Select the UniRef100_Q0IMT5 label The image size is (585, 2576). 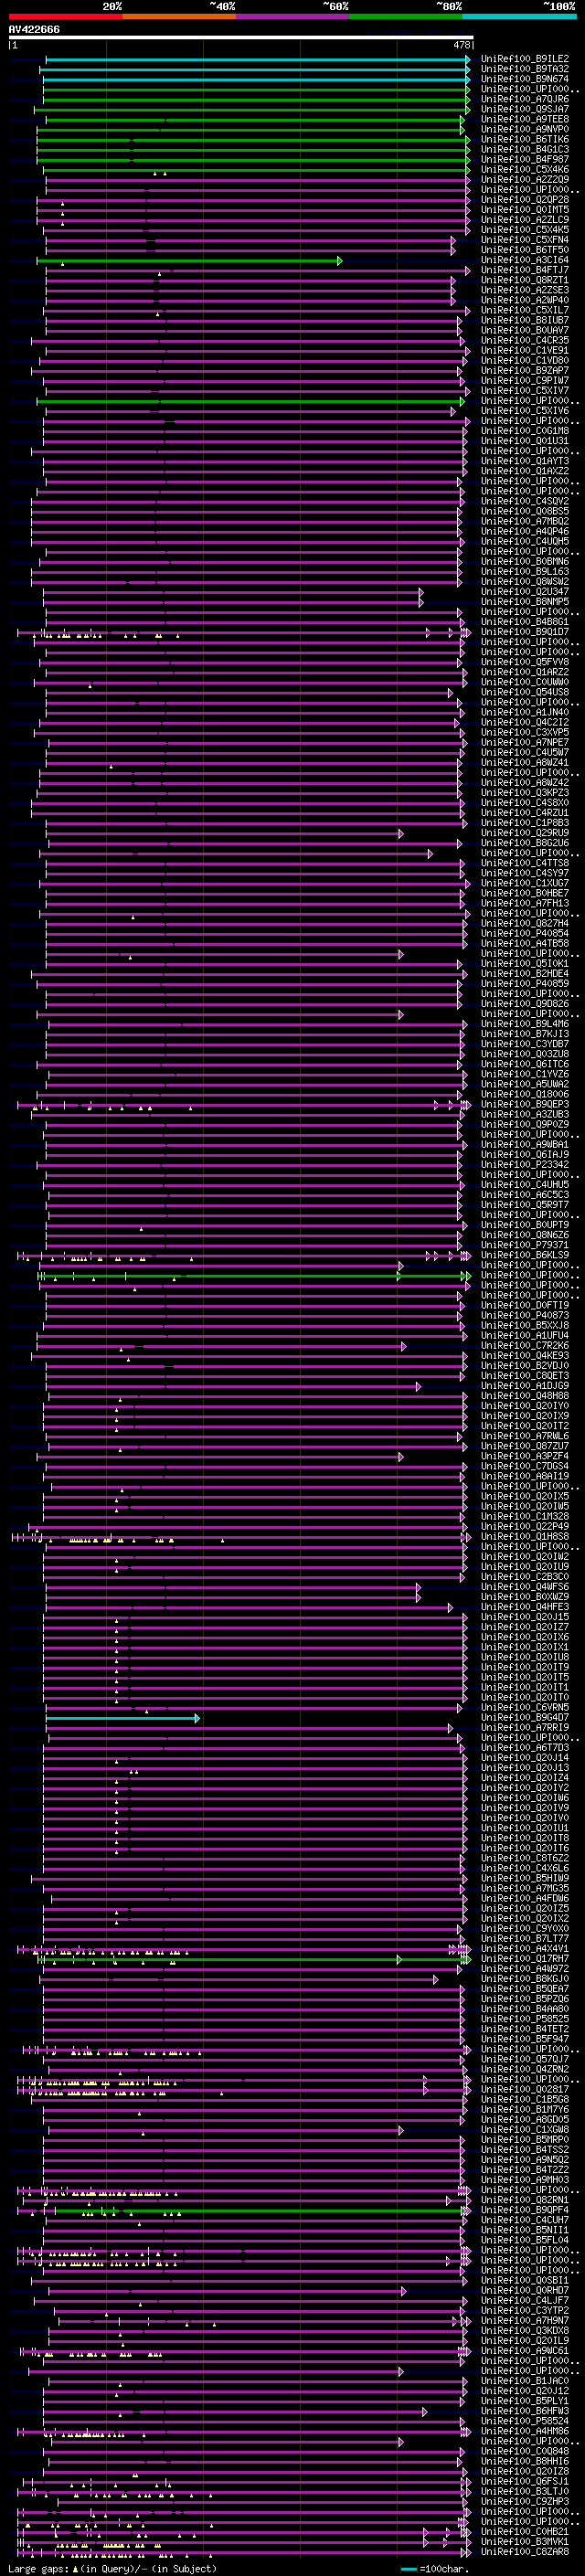[525, 210]
